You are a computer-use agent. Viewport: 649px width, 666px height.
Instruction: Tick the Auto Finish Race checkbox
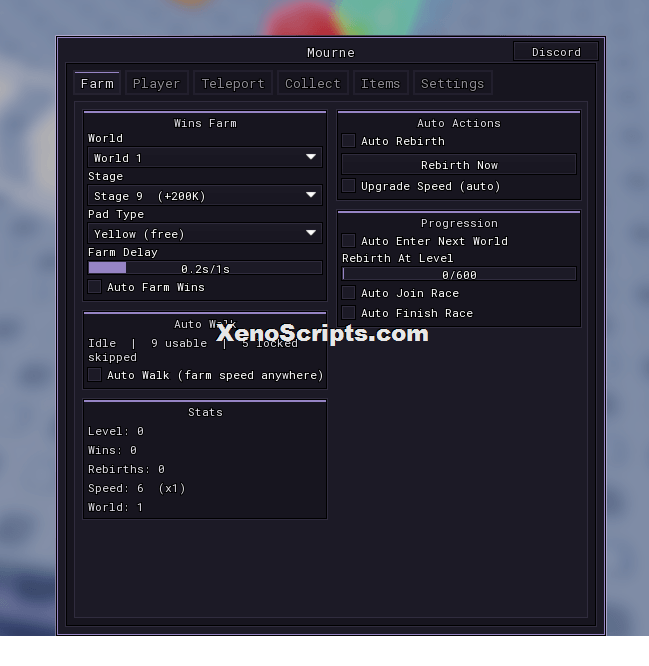[x=349, y=313]
